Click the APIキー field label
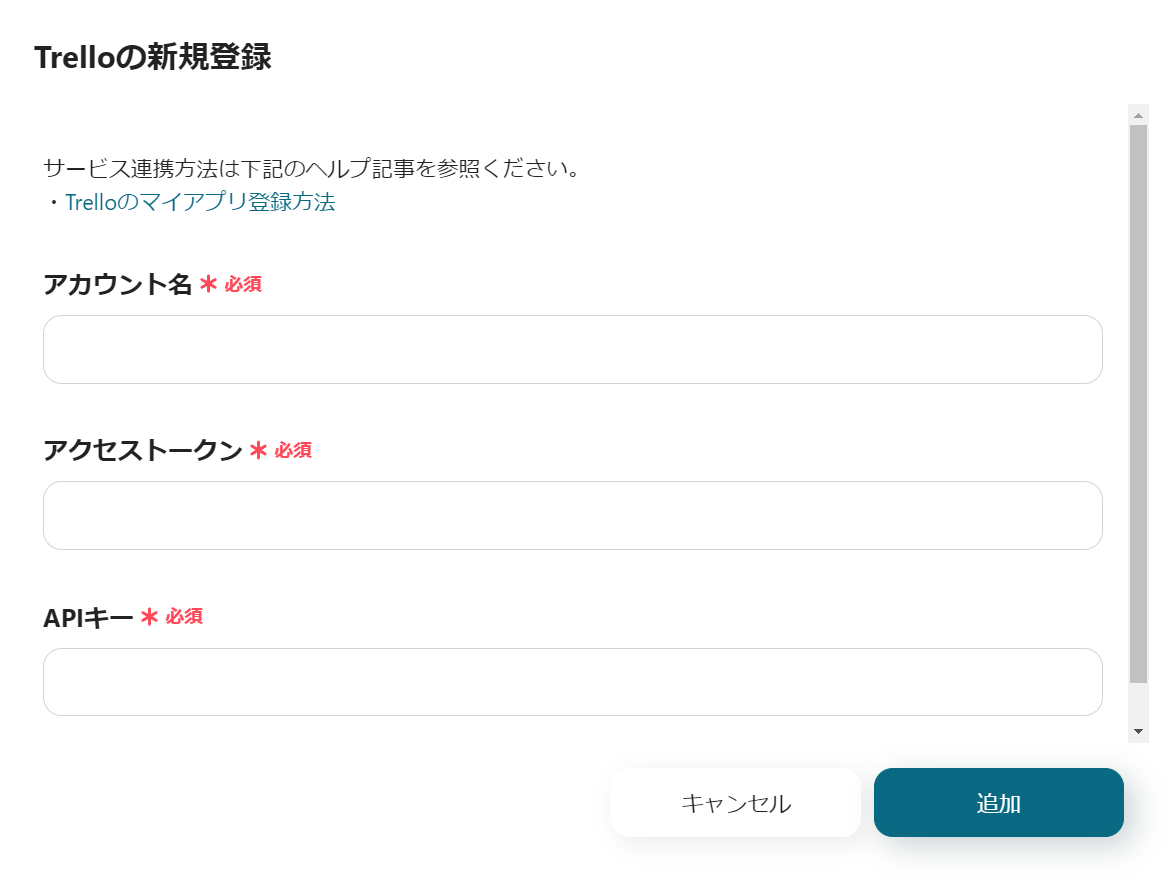1169x882 pixels. tap(88, 617)
